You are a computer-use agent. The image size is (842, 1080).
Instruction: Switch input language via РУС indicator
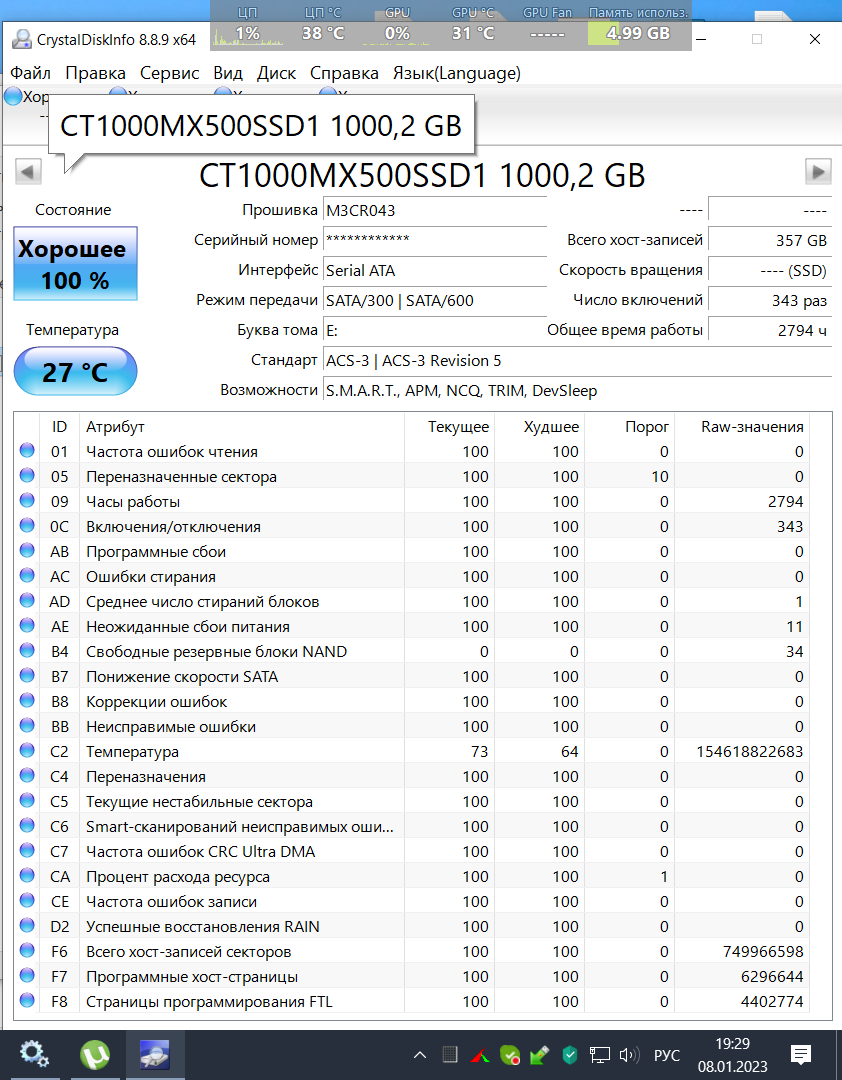tap(667, 1055)
